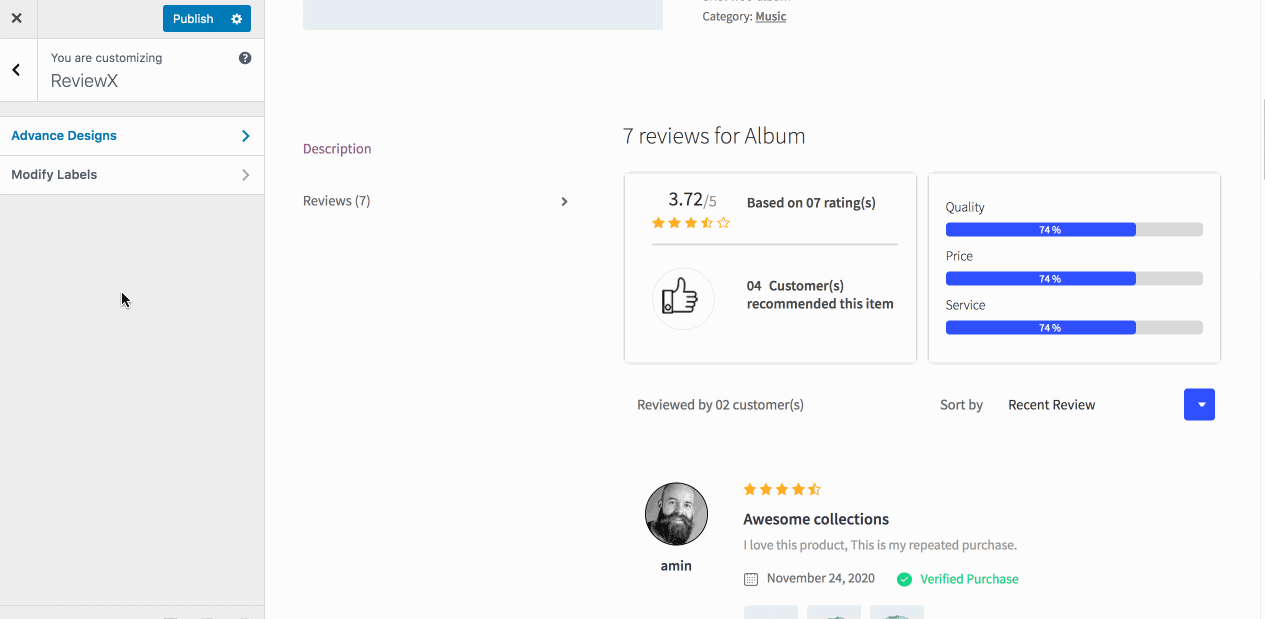Switch to the Description tab

click(x=337, y=148)
